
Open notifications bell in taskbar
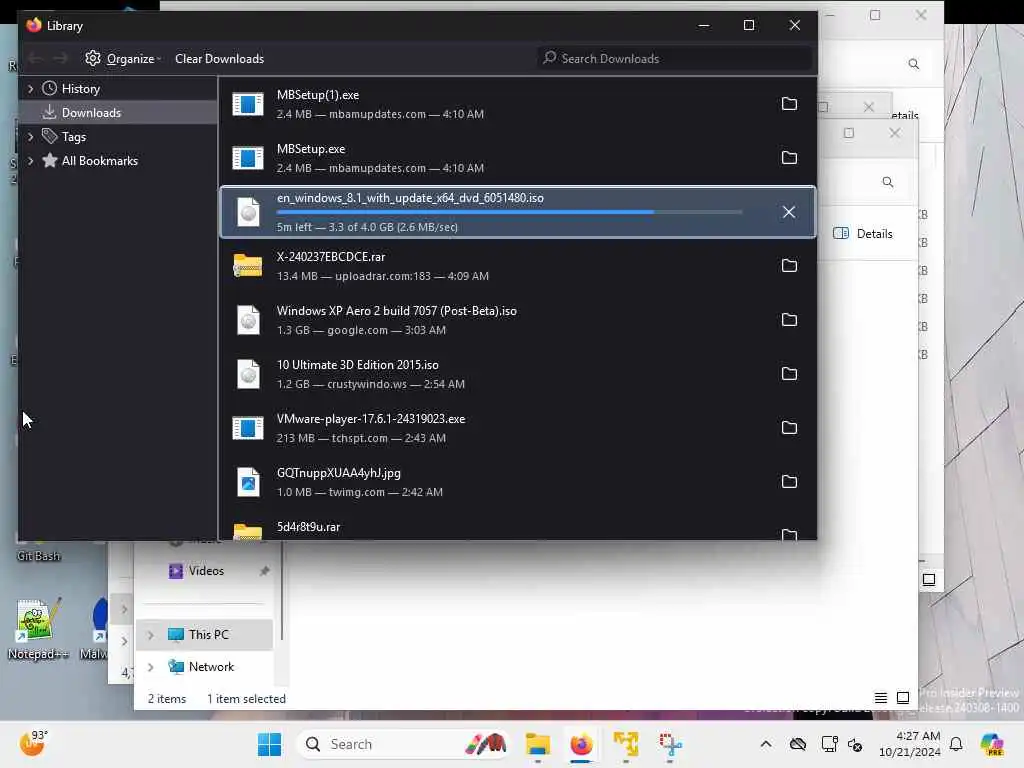956,744
